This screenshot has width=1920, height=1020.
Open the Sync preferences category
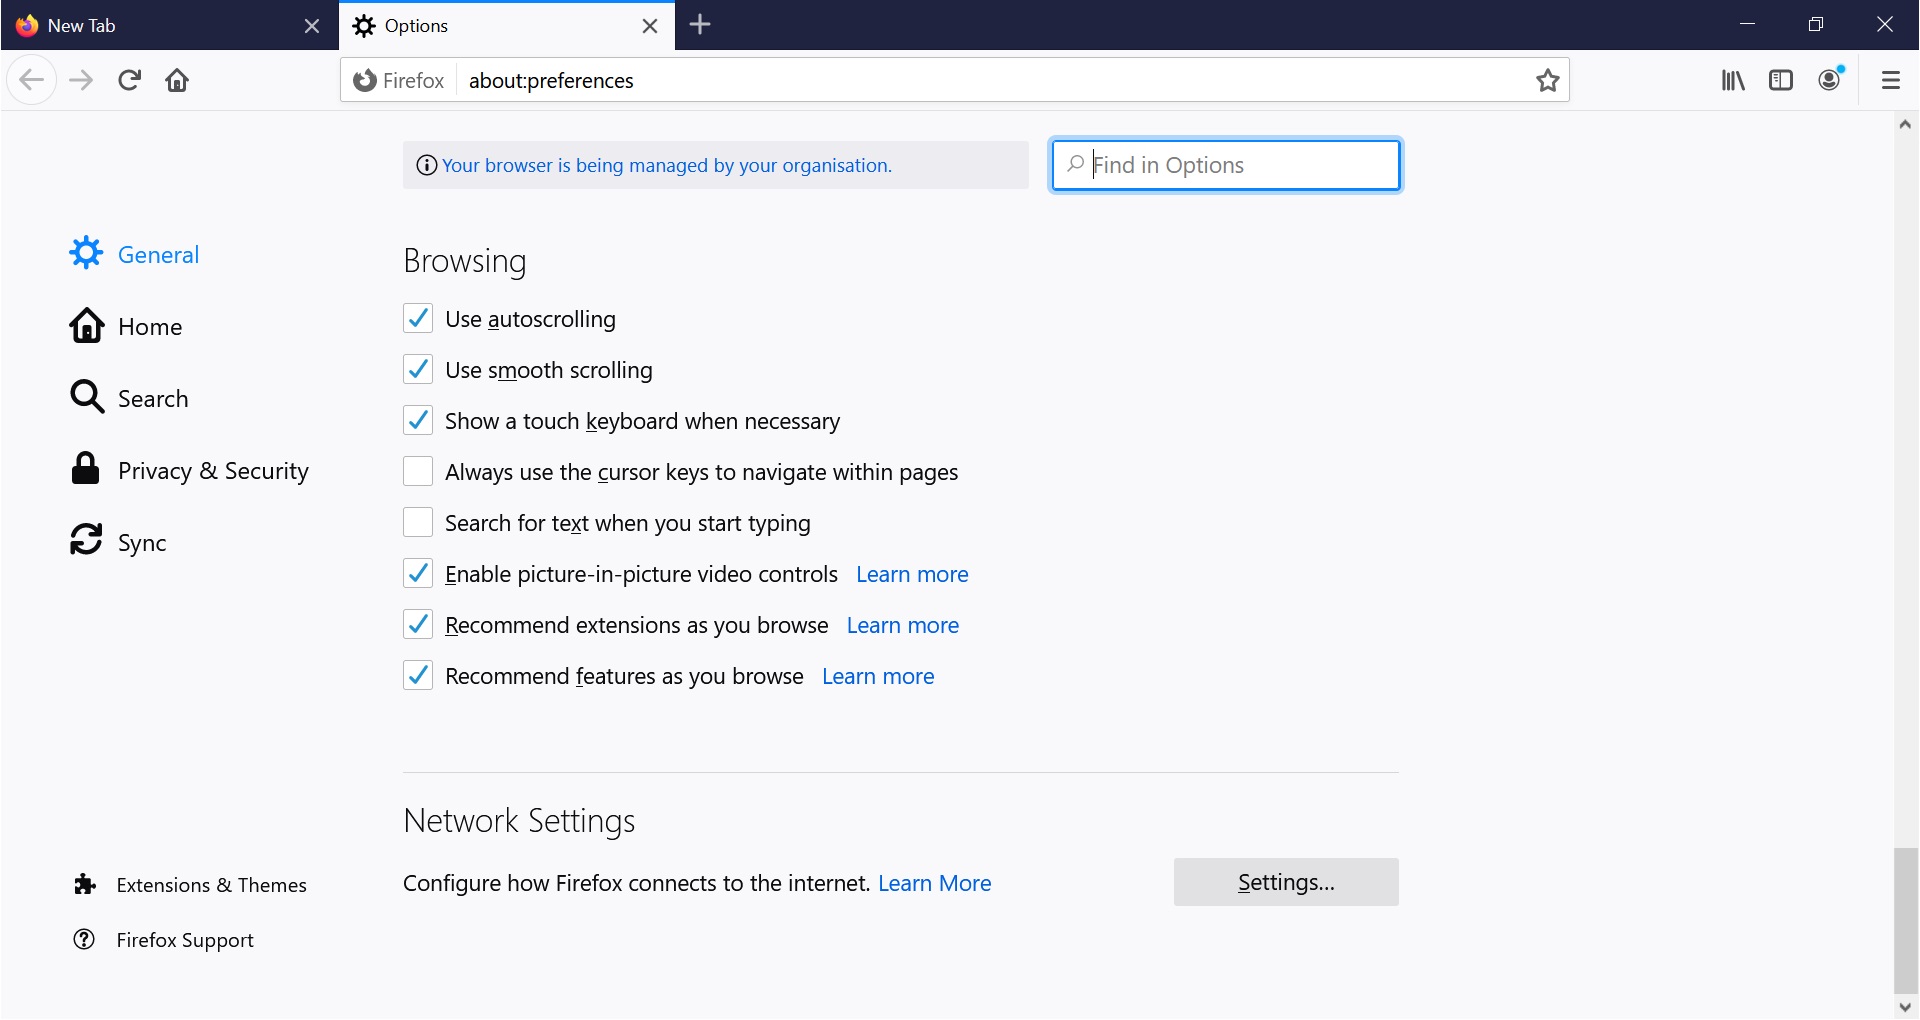pos(118,542)
